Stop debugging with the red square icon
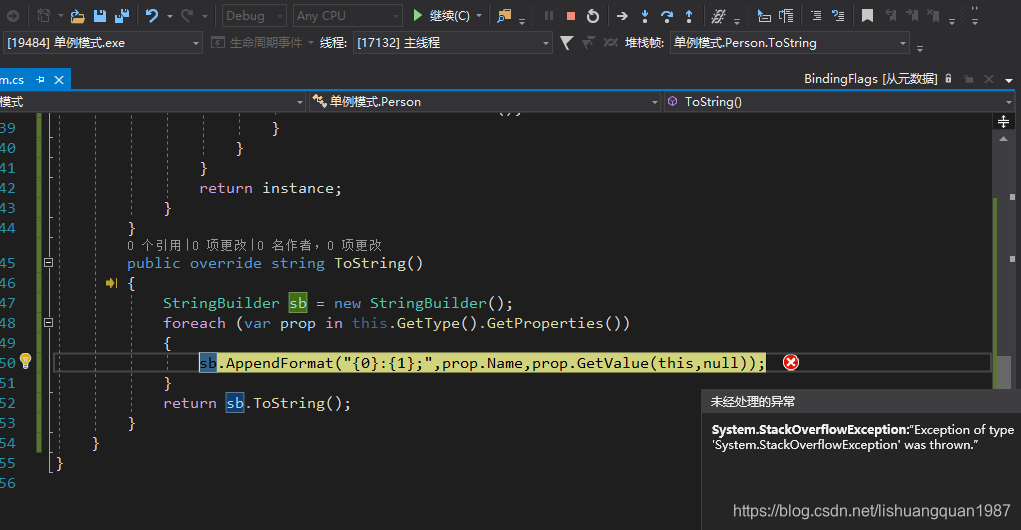 pos(571,16)
